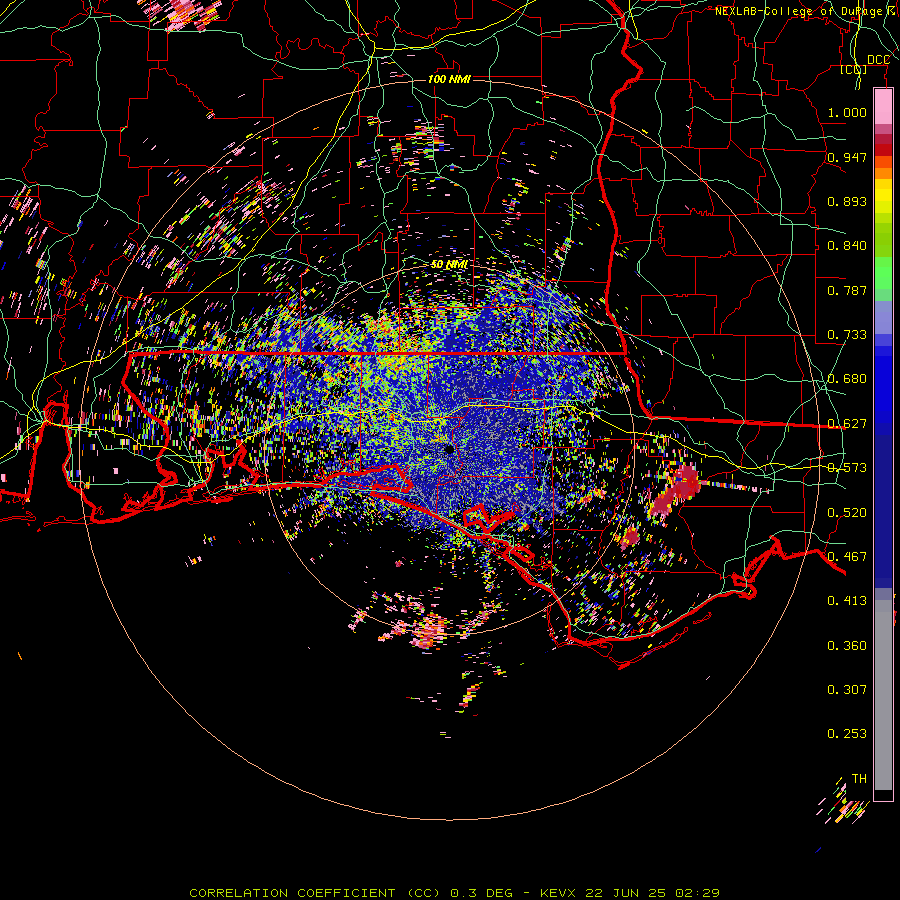This screenshot has height=900, width=900.
Task: Select the 0.787 scale value
Action: (847, 290)
